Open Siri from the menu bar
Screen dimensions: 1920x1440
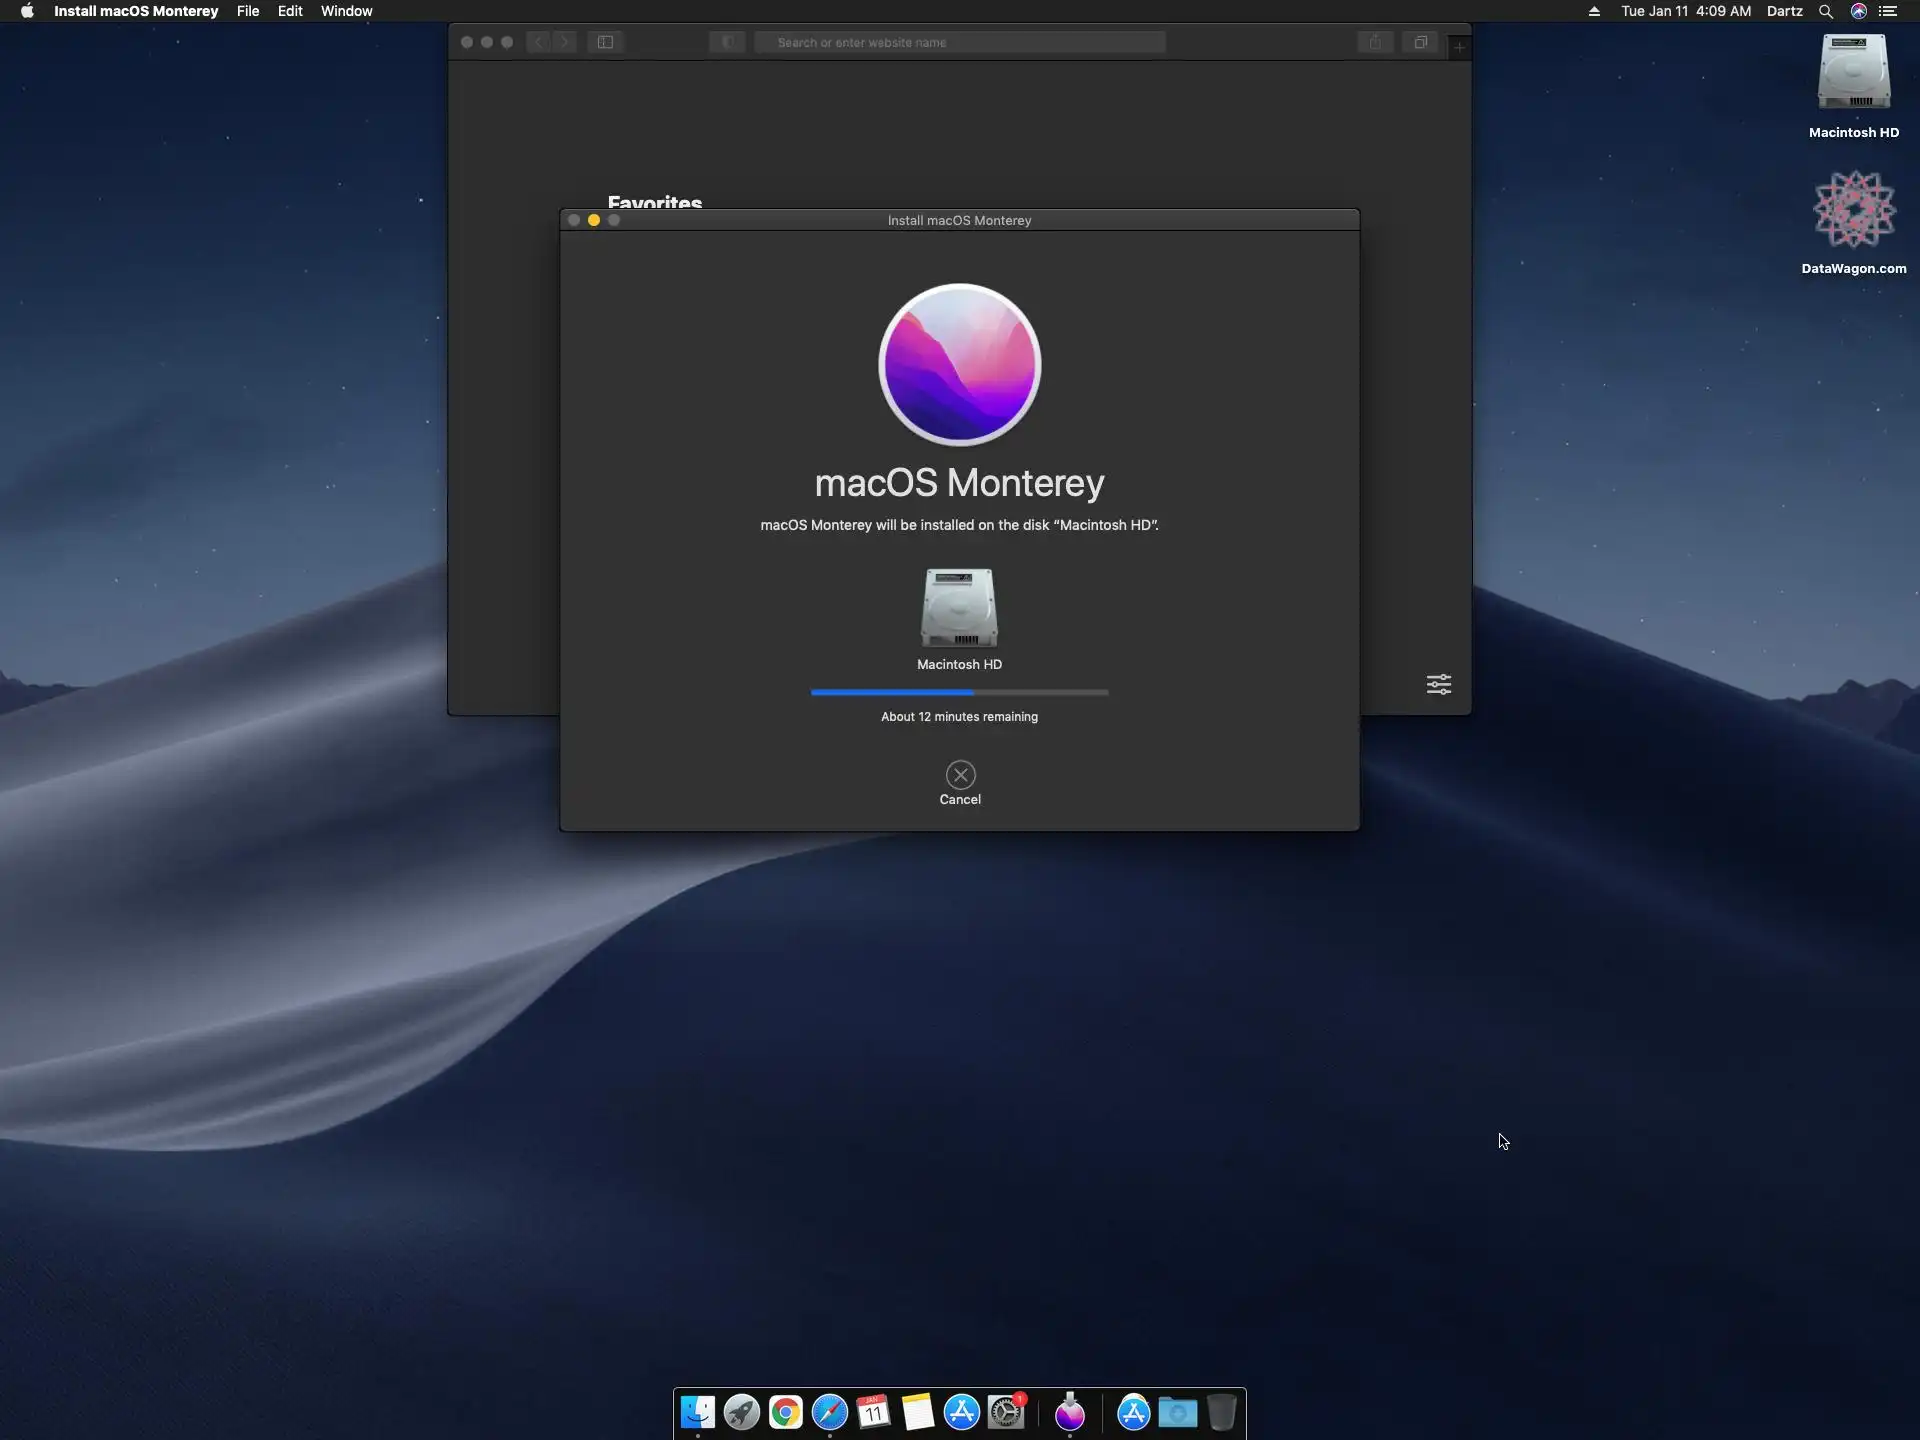pyautogui.click(x=1858, y=11)
